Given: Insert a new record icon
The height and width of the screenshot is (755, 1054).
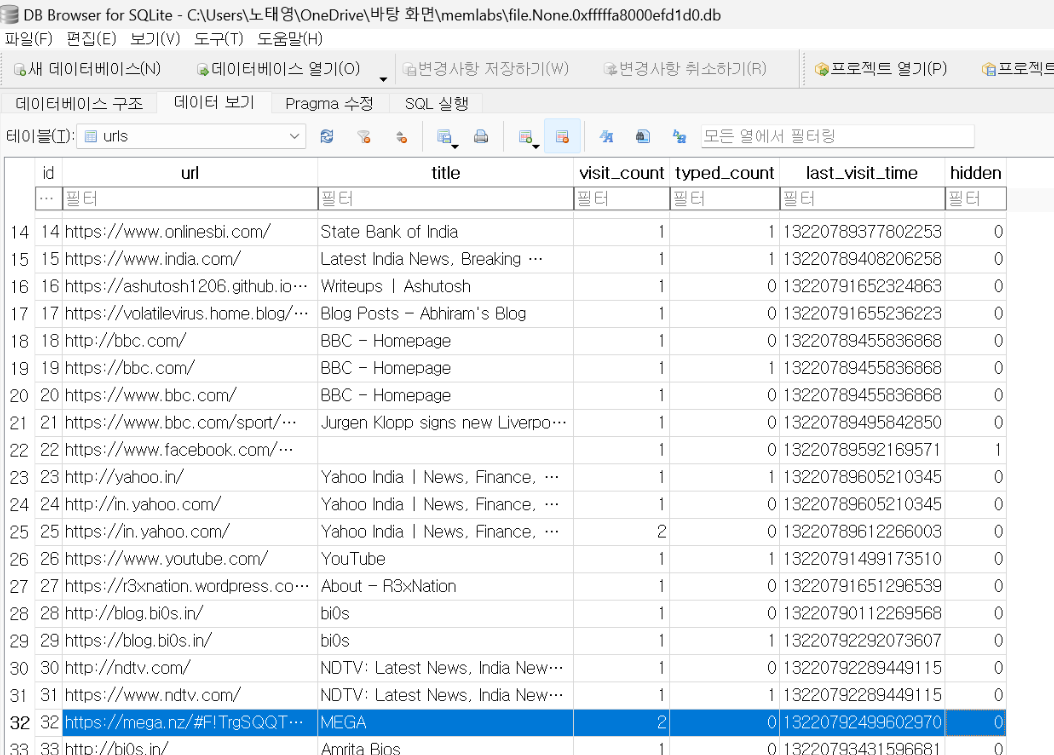Looking at the screenshot, I should coord(525,136).
